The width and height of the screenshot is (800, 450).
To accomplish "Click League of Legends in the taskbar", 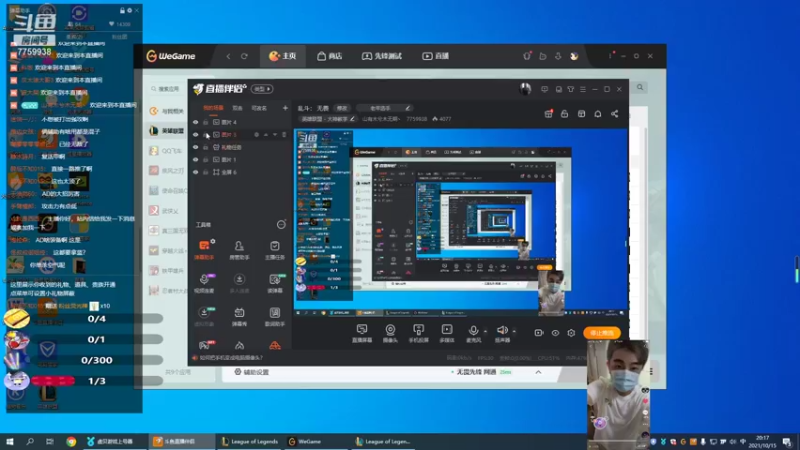I will click(250, 441).
